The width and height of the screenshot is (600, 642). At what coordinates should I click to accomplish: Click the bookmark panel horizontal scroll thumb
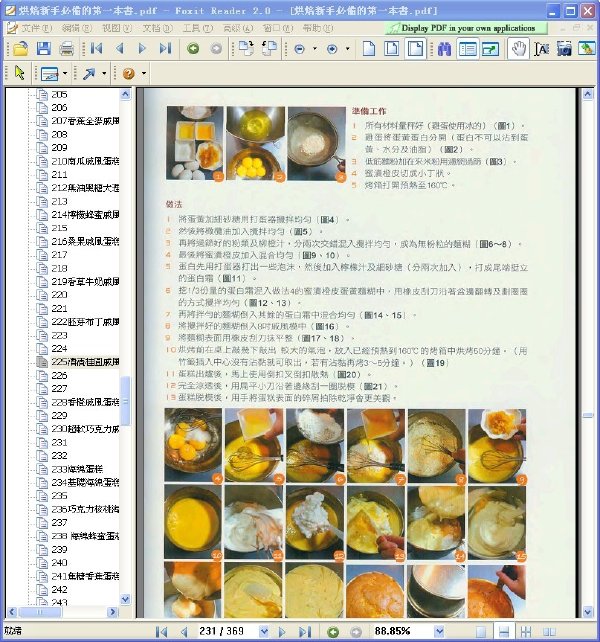point(40,612)
